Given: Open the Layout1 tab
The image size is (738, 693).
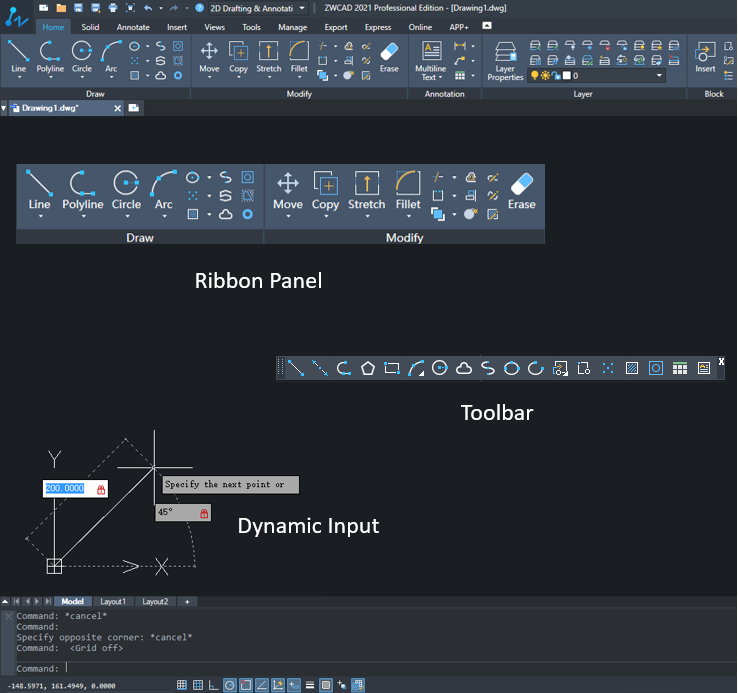Looking at the screenshot, I should tap(112, 602).
